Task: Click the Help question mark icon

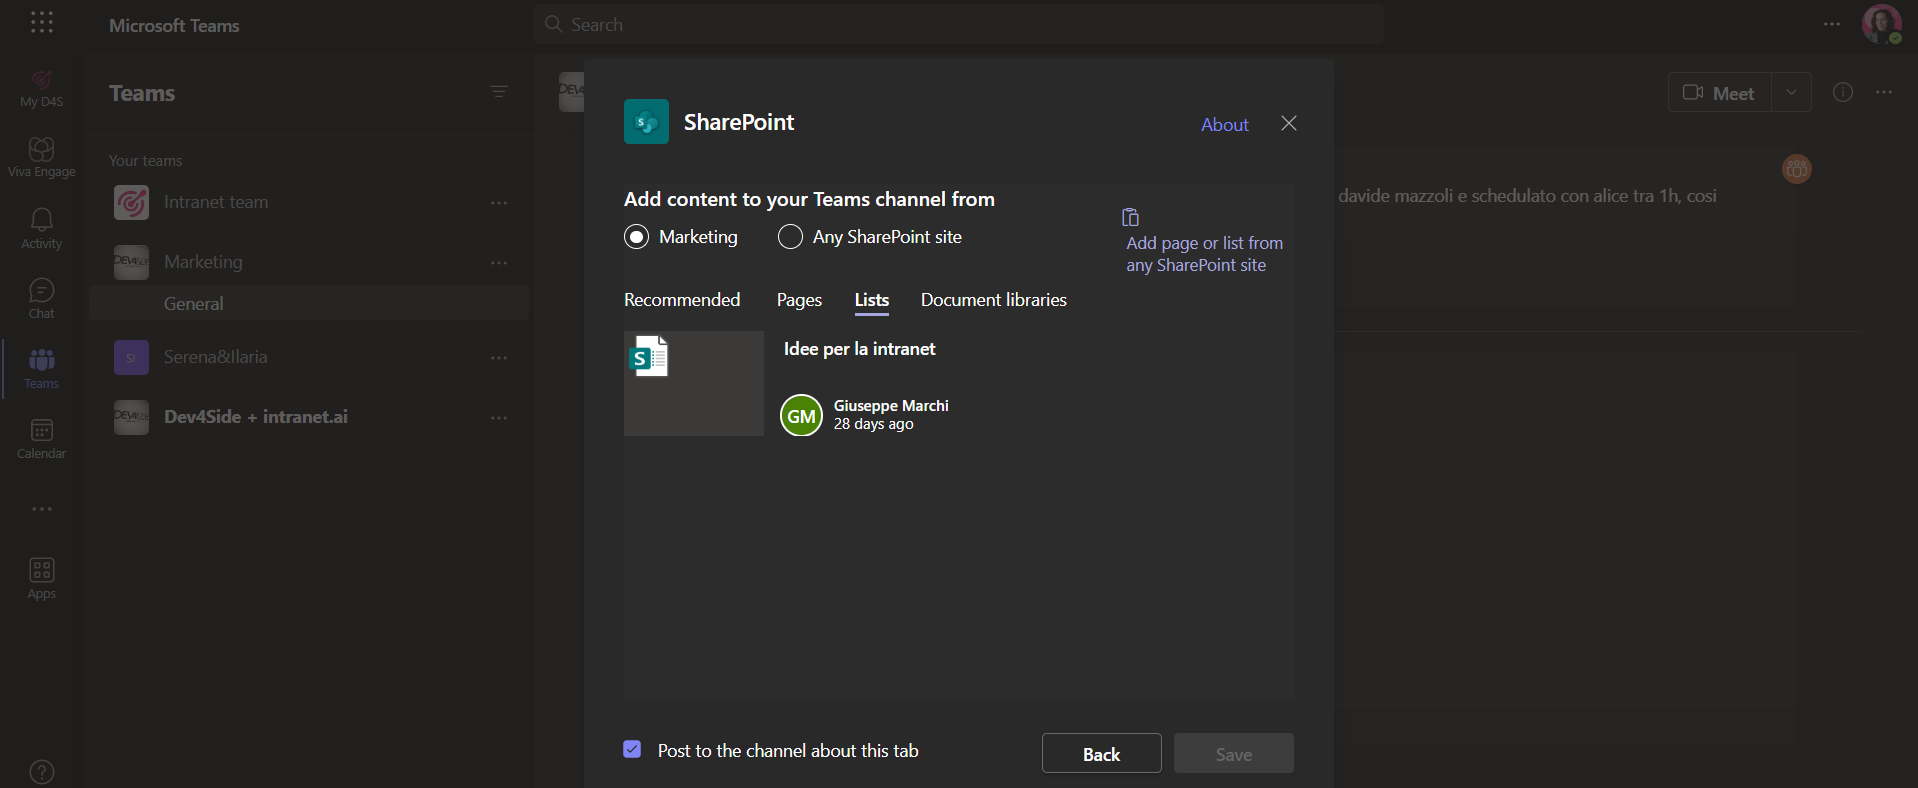Action: point(42,771)
